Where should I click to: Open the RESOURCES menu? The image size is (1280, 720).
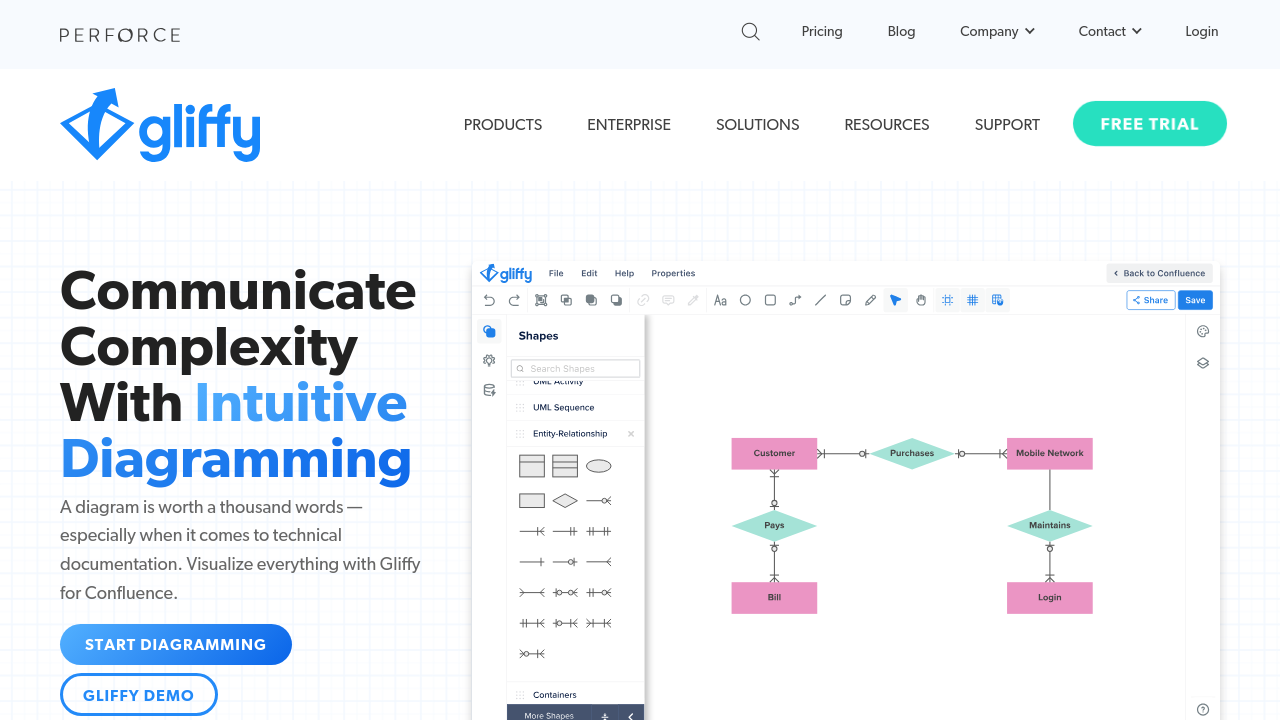[887, 125]
